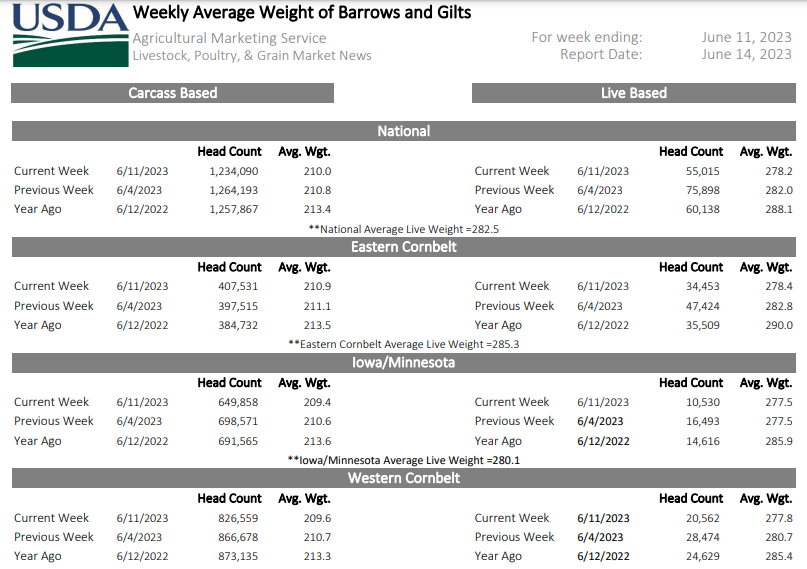Click the Carcass Based header bar
Screen dimensions: 807x569
click(172, 93)
